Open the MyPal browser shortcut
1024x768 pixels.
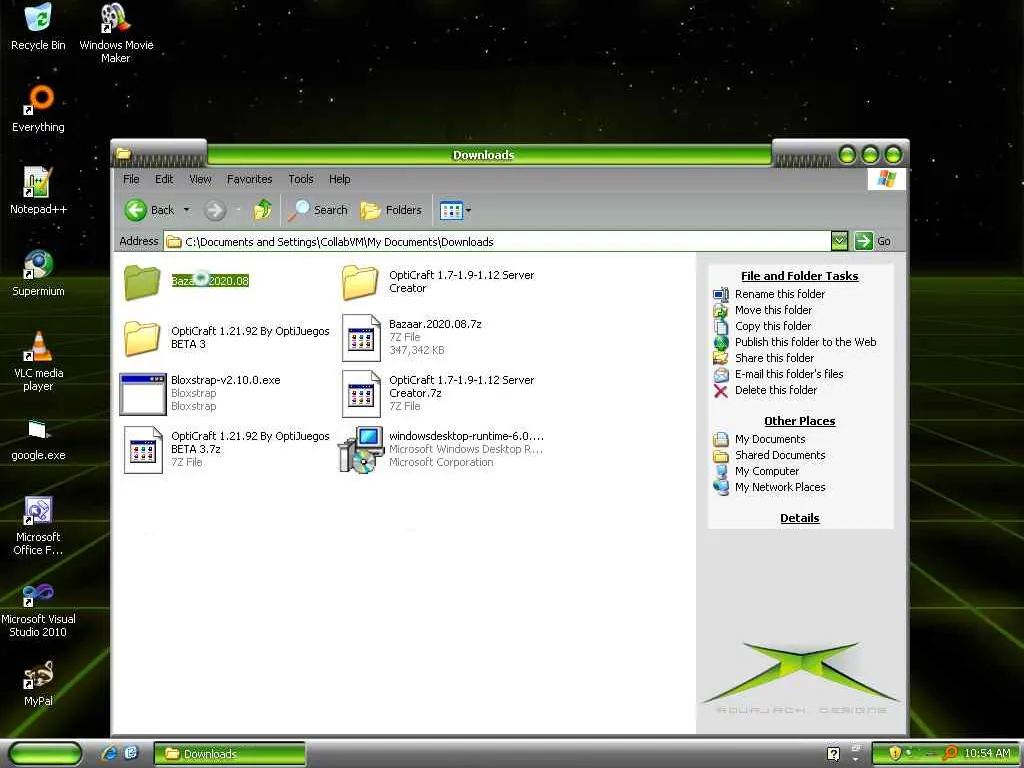39,684
